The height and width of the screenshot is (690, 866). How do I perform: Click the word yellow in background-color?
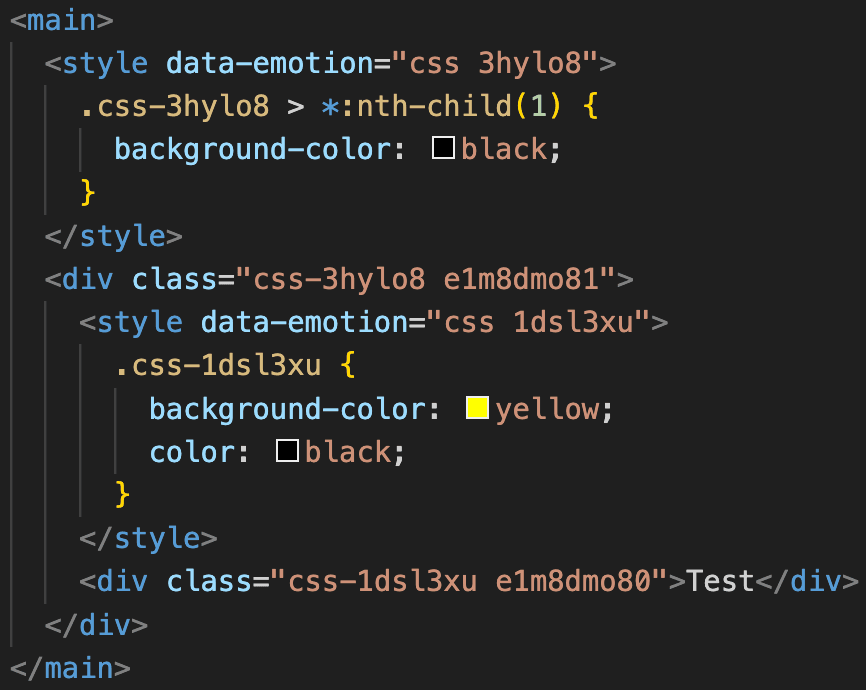547,409
